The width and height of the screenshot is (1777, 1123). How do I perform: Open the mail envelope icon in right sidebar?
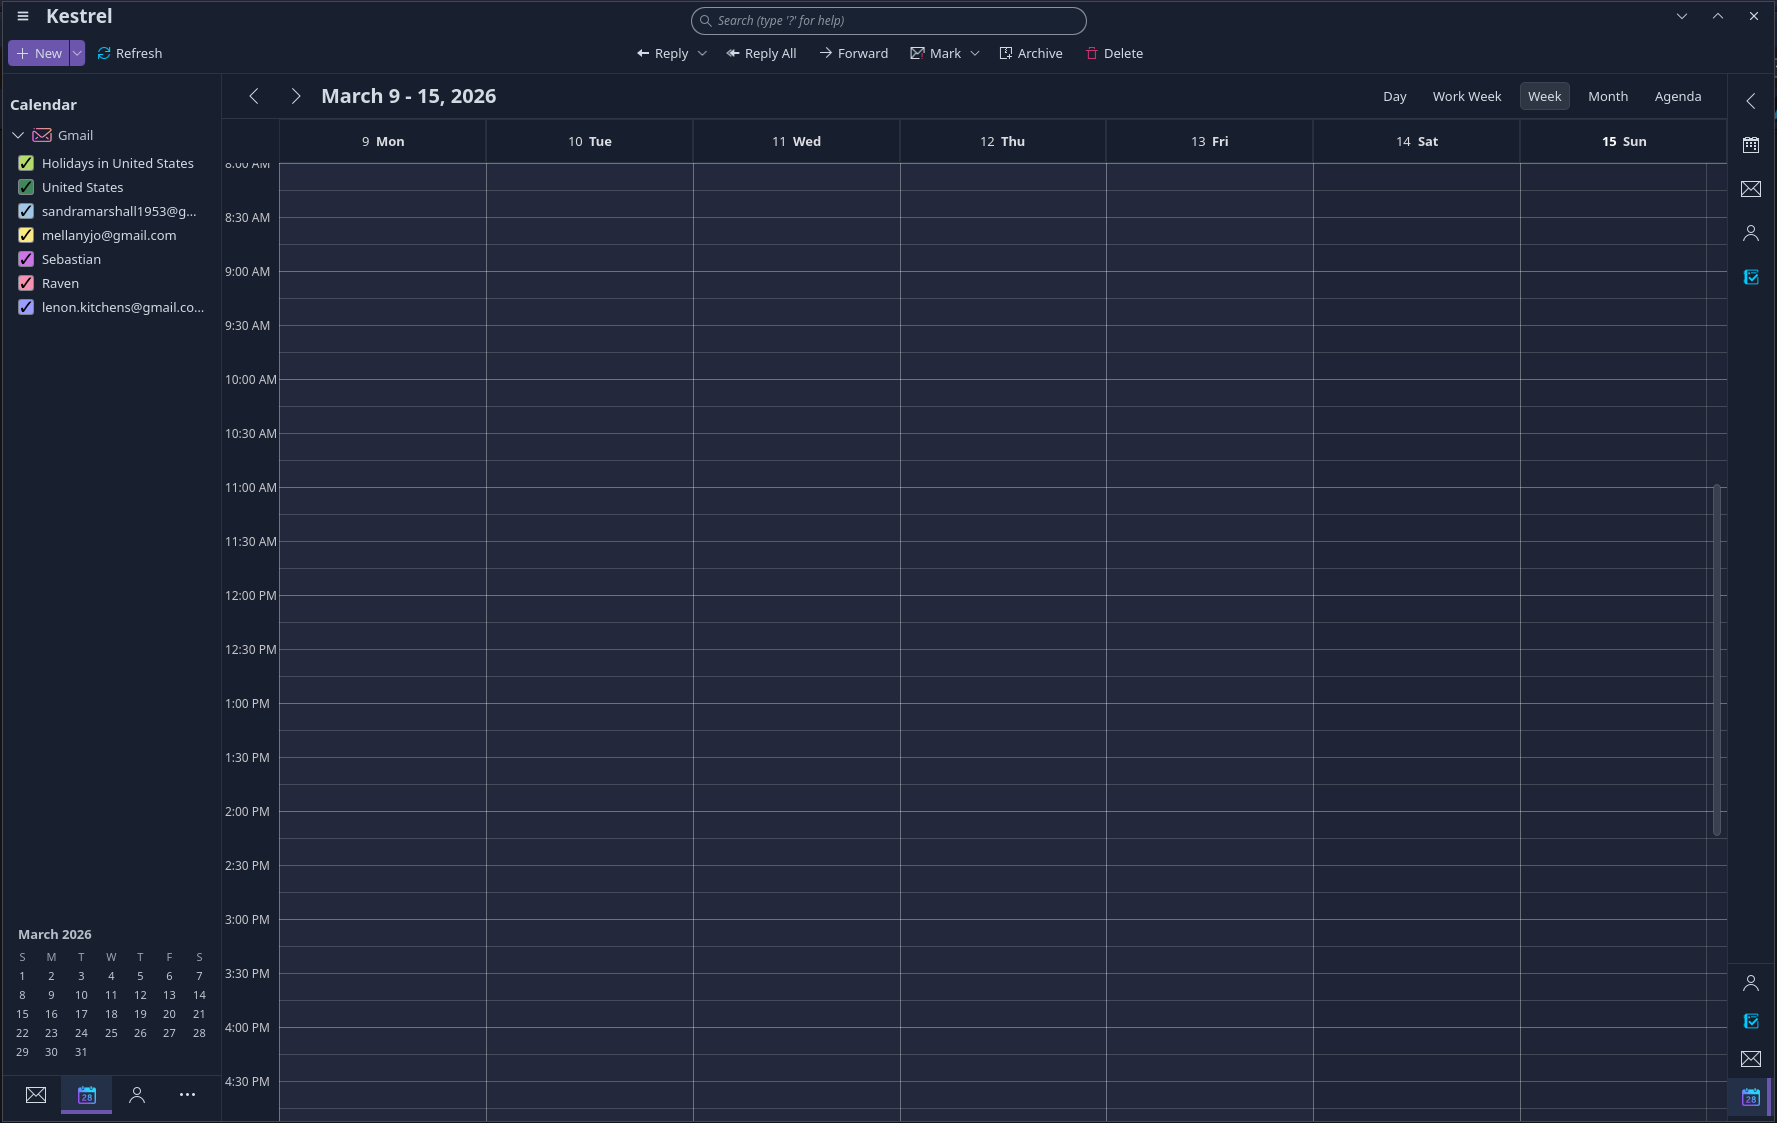coord(1751,189)
